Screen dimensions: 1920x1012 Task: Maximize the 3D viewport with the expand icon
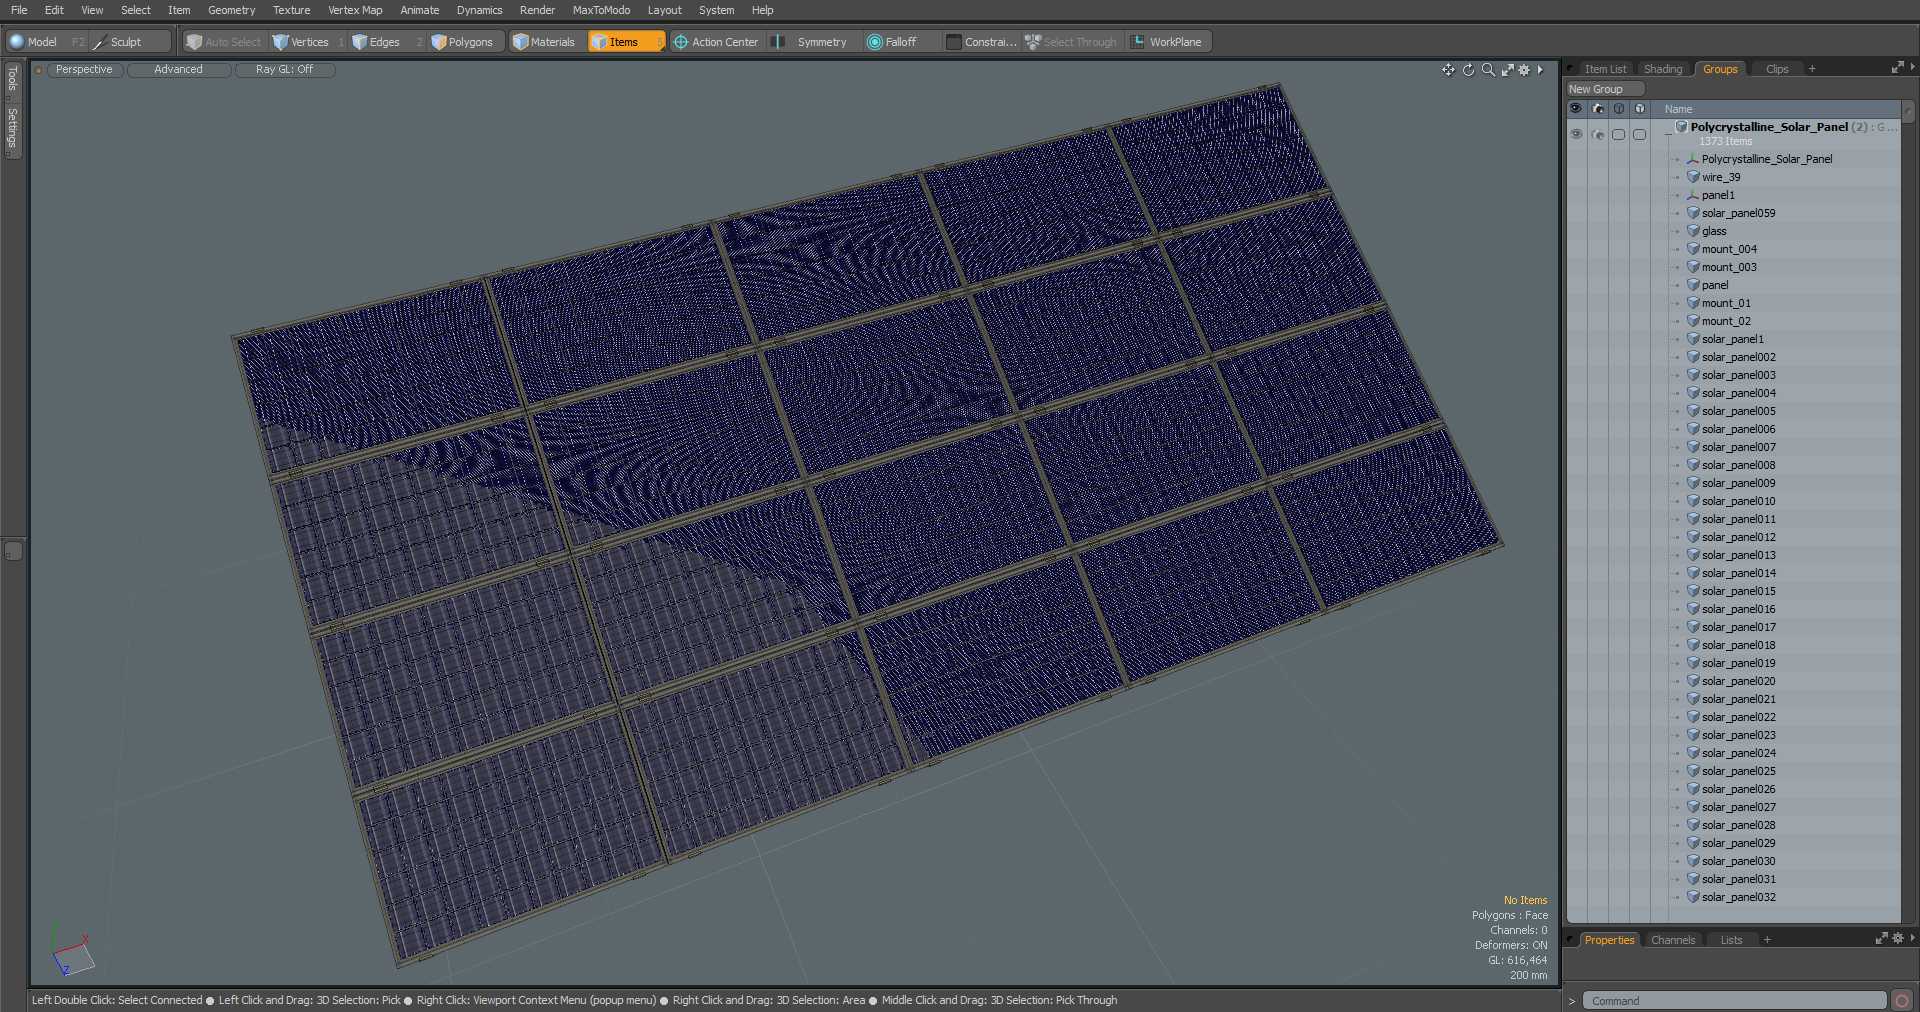tap(1507, 70)
